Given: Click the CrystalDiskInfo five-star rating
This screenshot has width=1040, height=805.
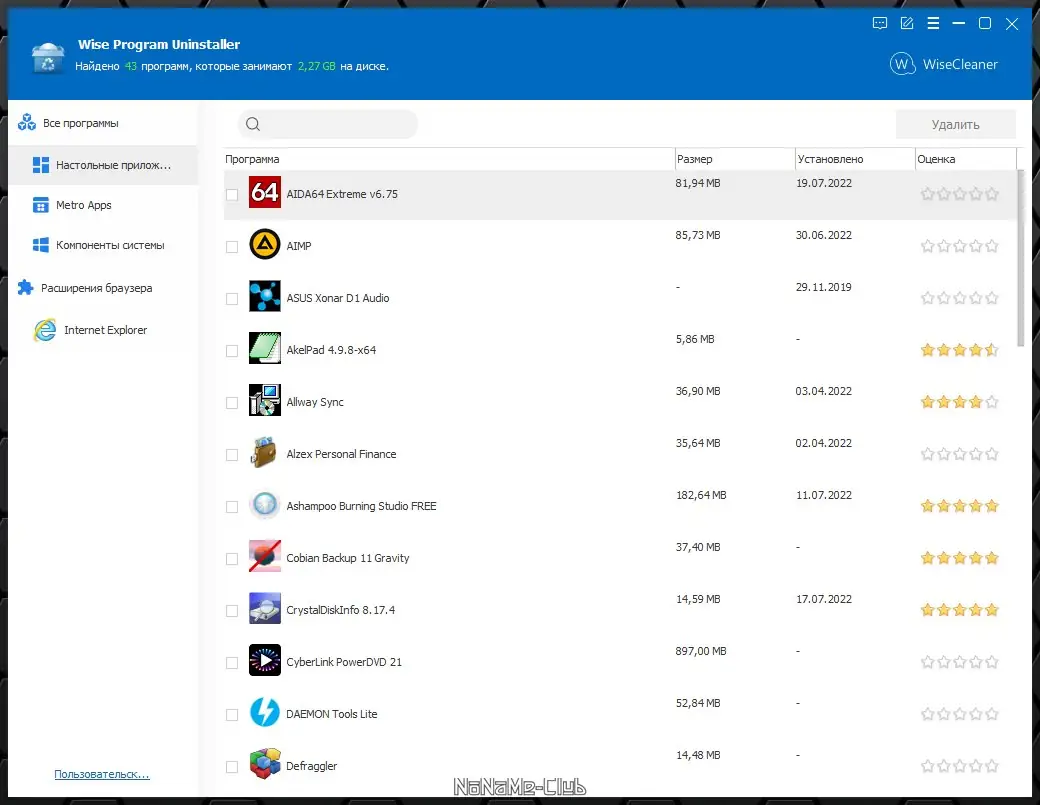Looking at the screenshot, I should [959, 610].
